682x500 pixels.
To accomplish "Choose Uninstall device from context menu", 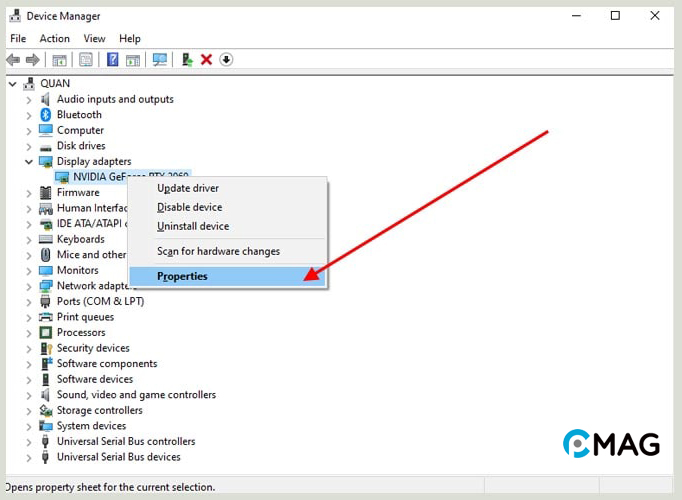I will [x=227, y=226].
